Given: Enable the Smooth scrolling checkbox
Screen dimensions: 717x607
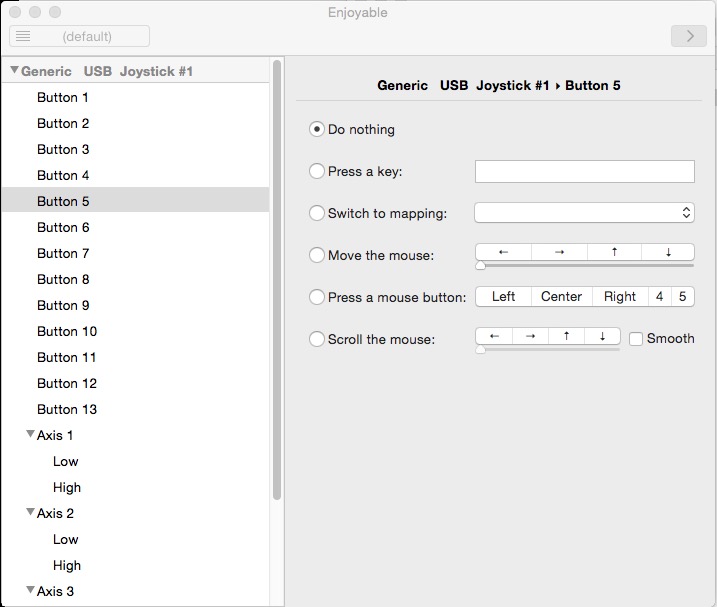Looking at the screenshot, I should coord(636,339).
